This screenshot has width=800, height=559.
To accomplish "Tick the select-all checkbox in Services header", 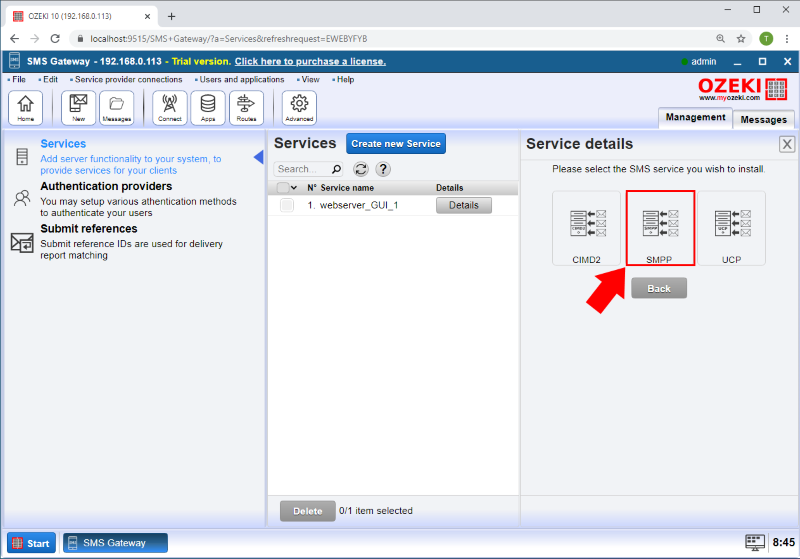I will (x=283, y=188).
